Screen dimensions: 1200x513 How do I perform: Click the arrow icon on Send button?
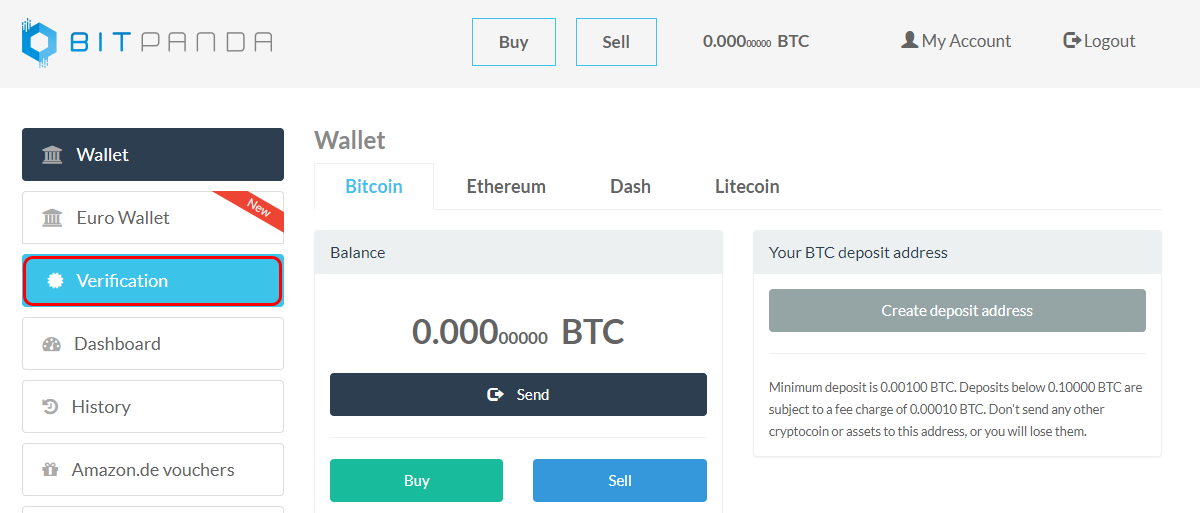(495, 395)
